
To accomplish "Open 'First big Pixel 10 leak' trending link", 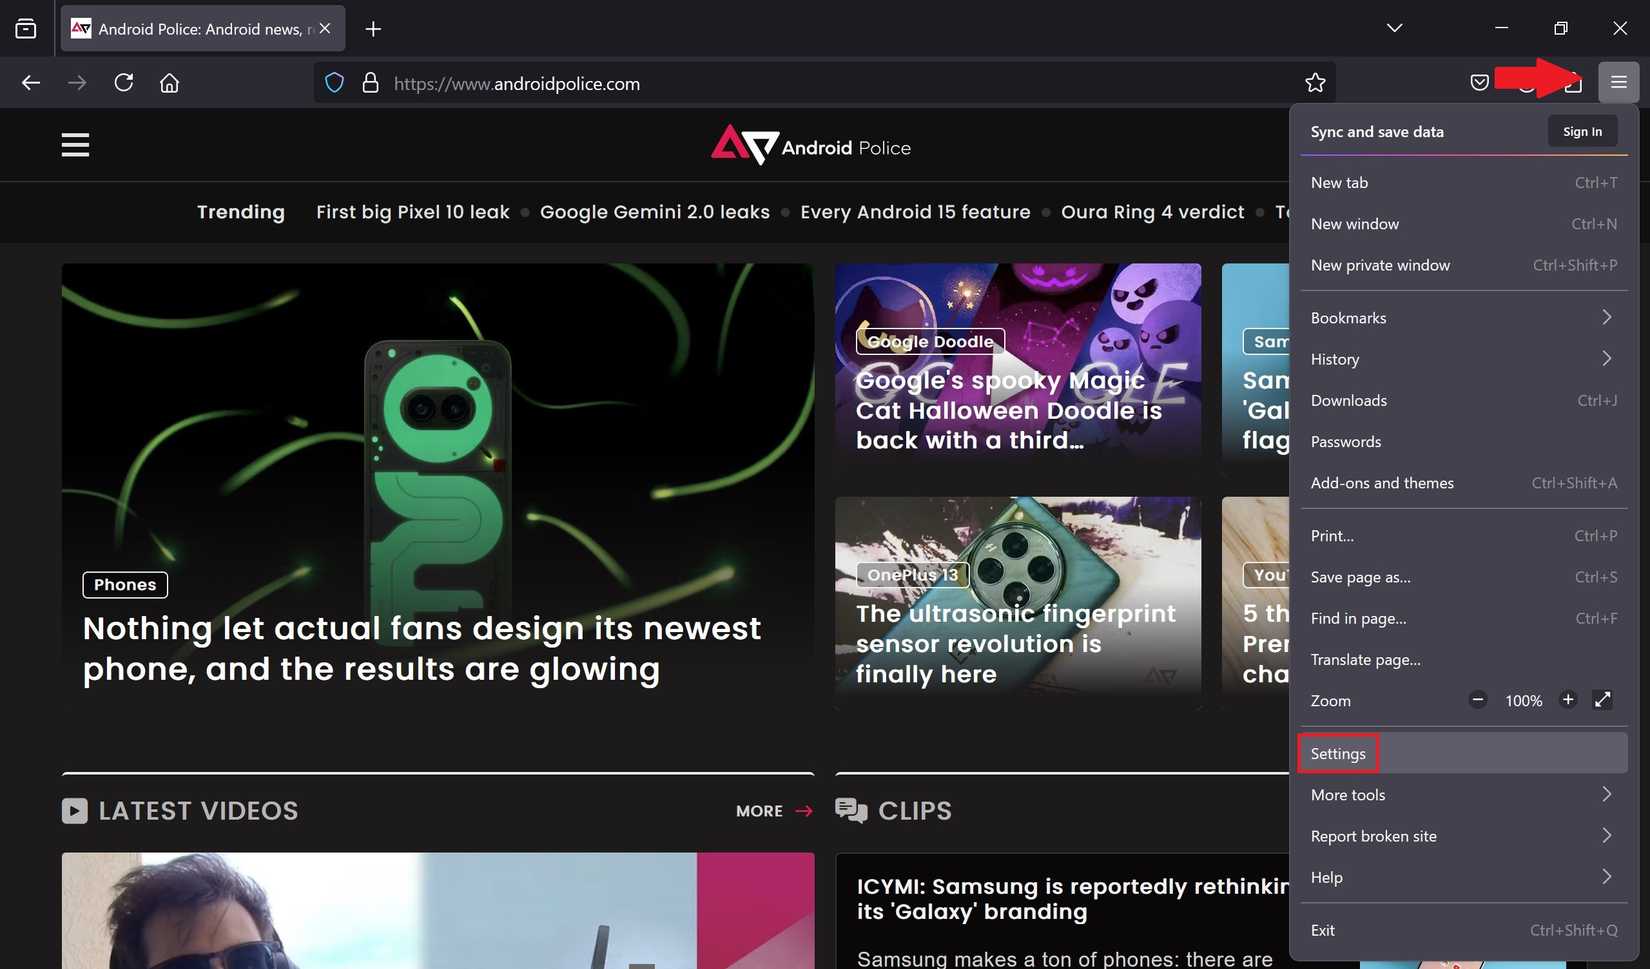I will click(x=412, y=212).
